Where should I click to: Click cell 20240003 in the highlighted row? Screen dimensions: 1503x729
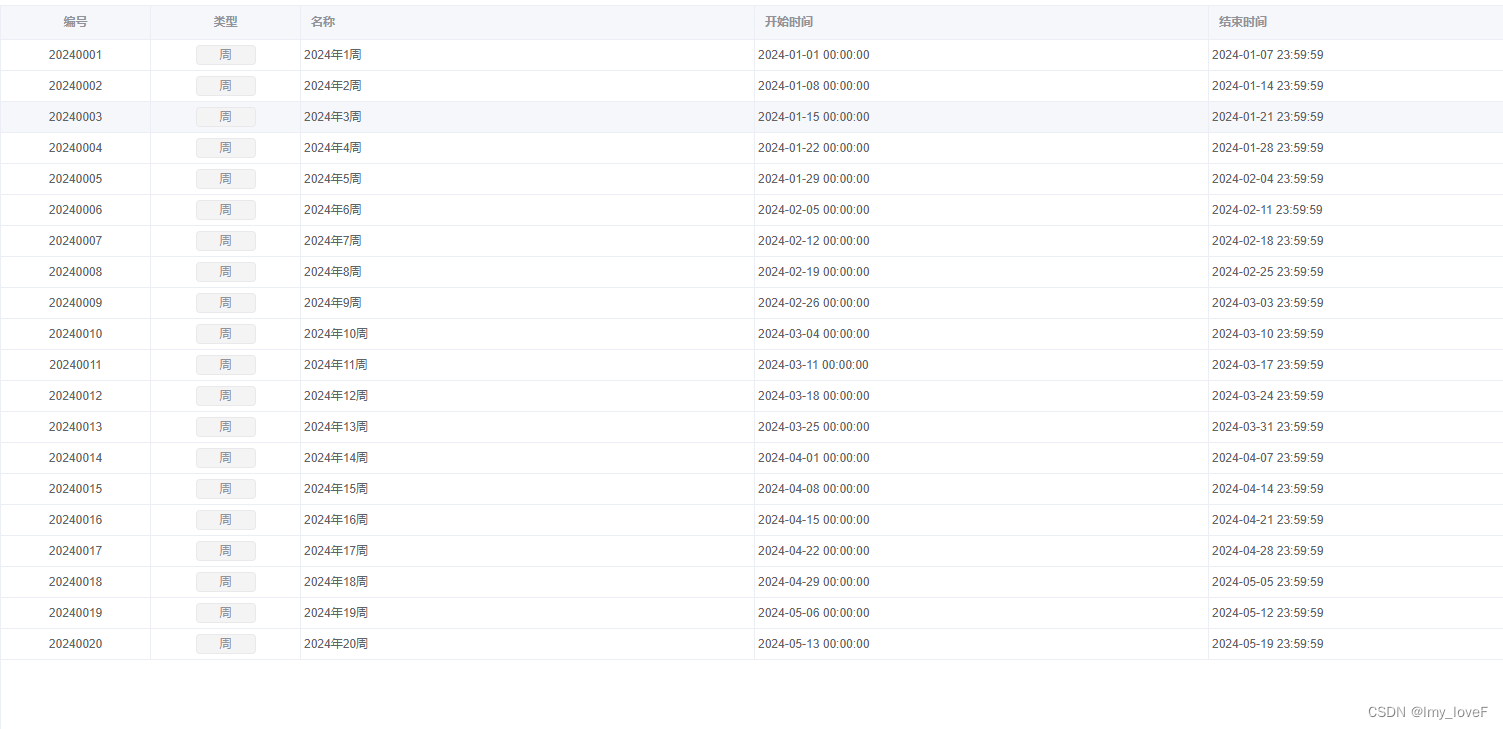(x=75, y=117)
